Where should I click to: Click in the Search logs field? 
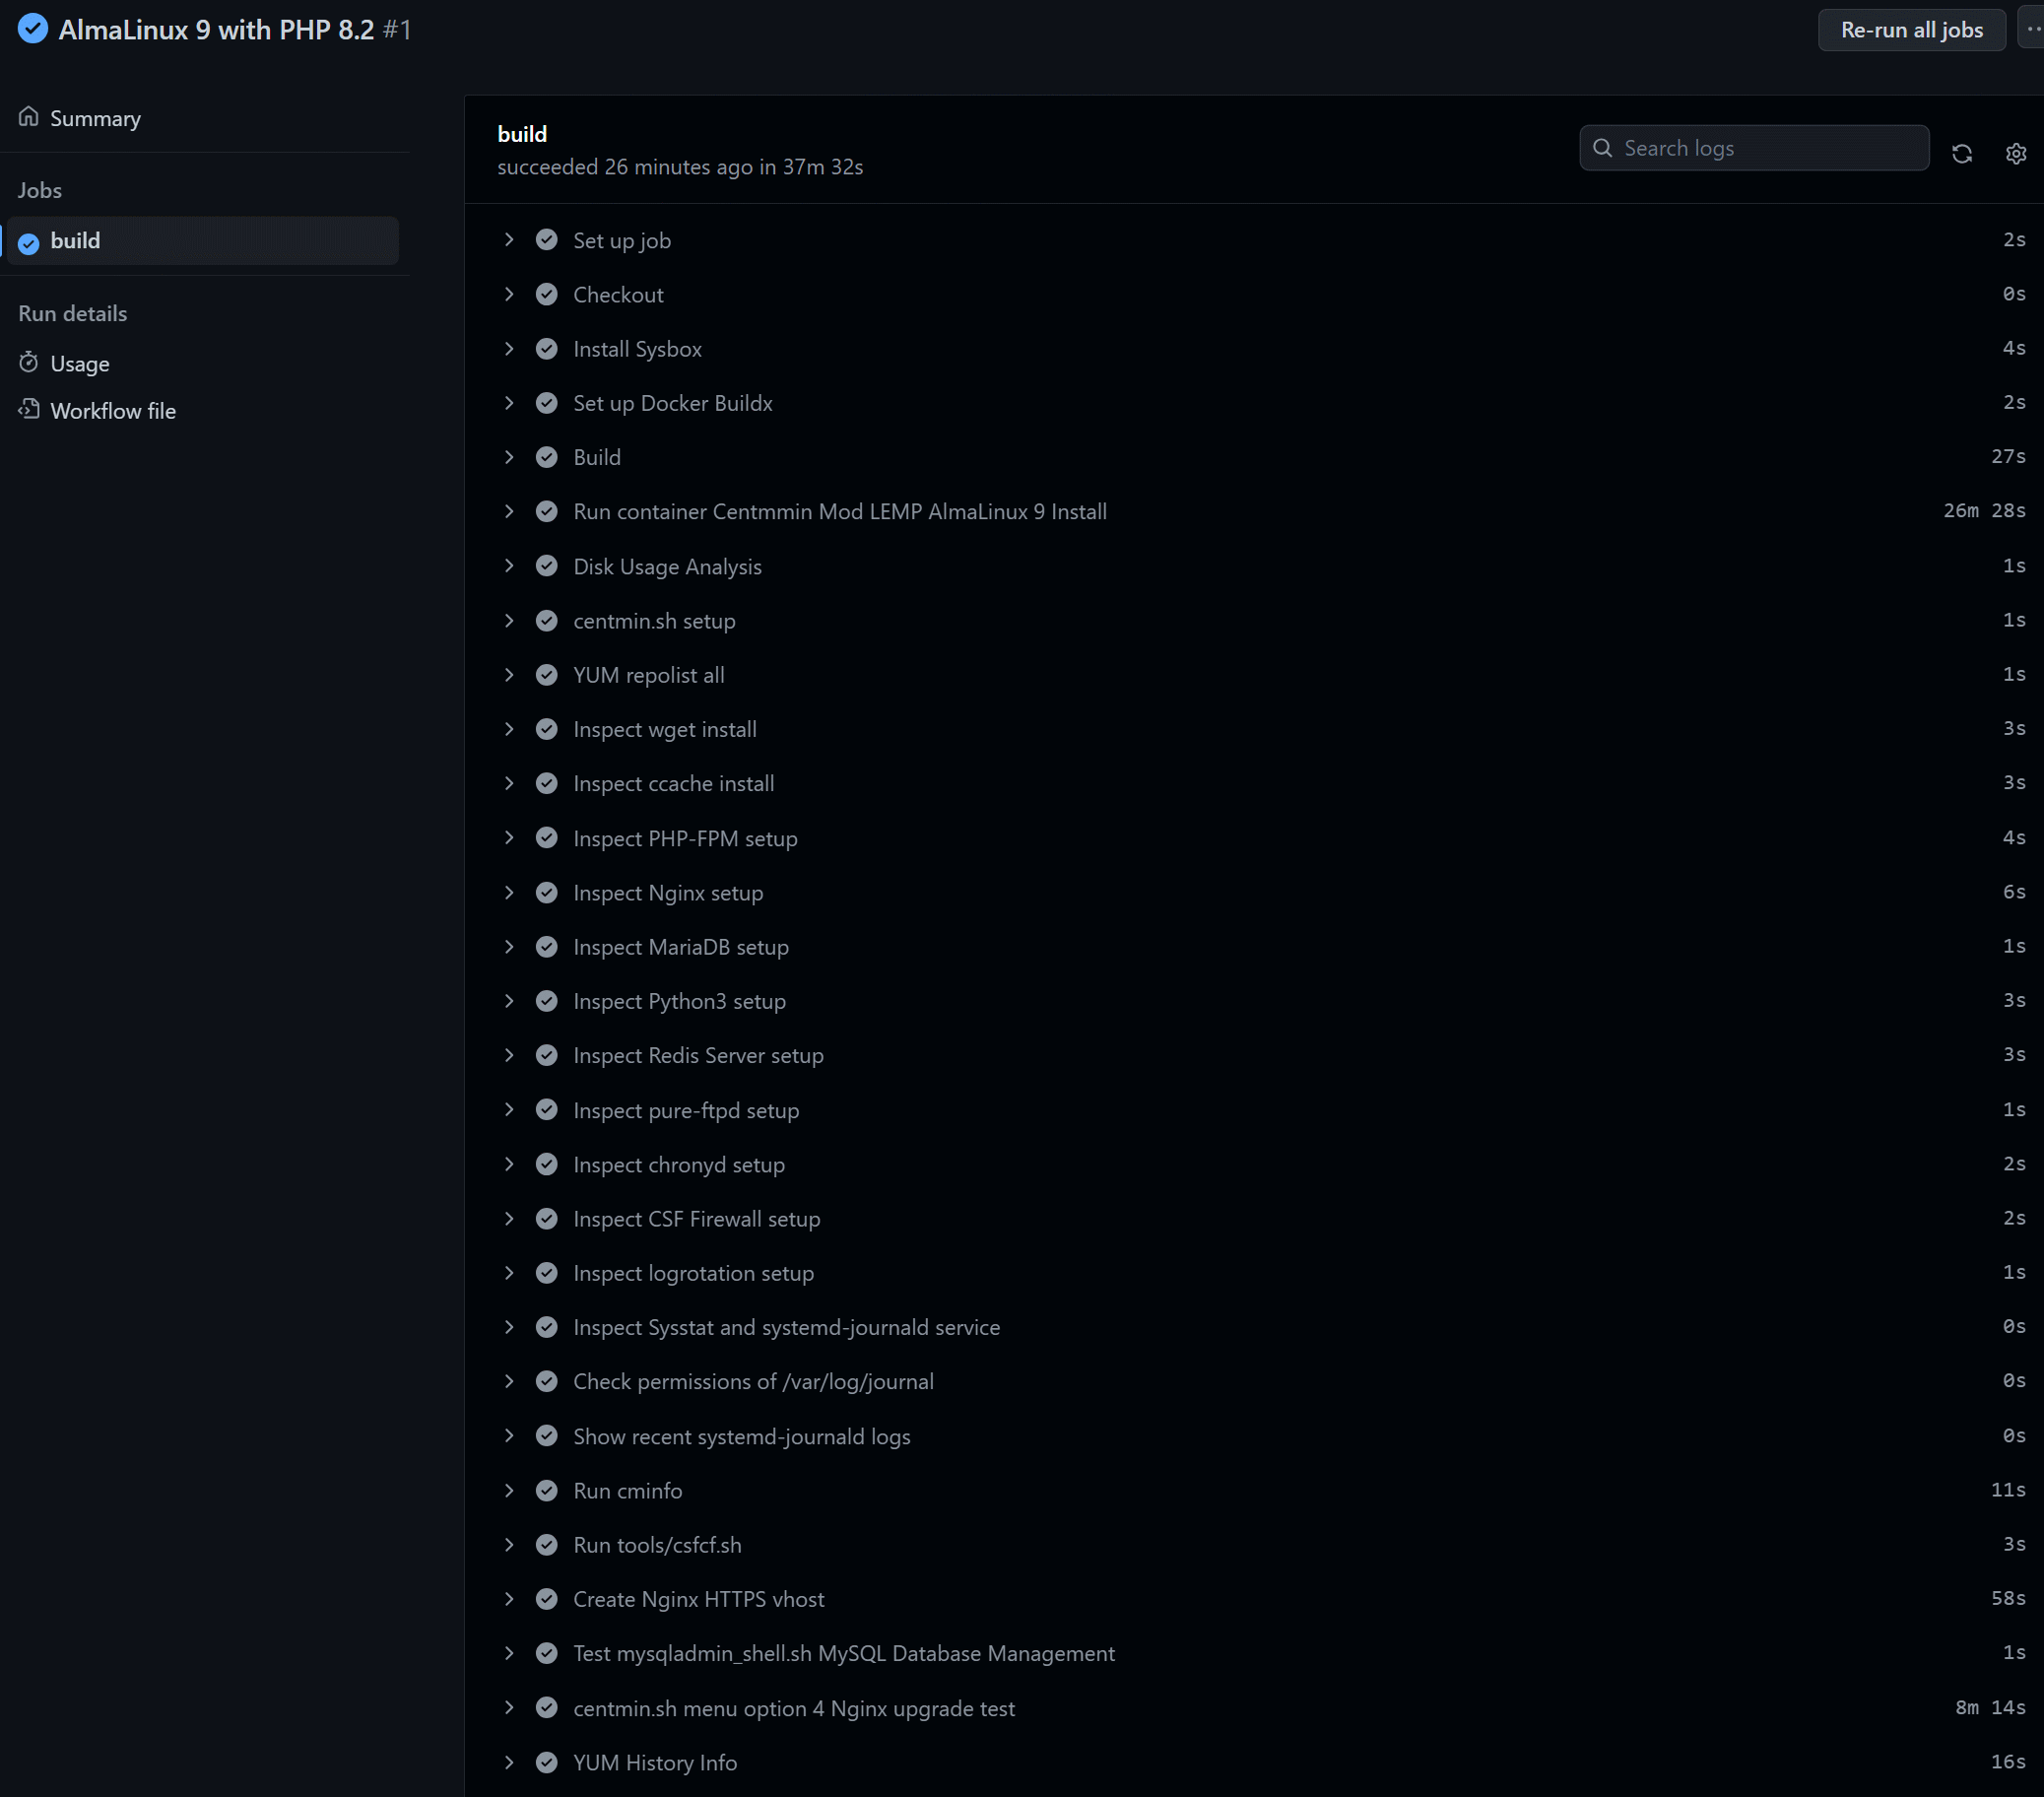click(x=1754, y=148)
